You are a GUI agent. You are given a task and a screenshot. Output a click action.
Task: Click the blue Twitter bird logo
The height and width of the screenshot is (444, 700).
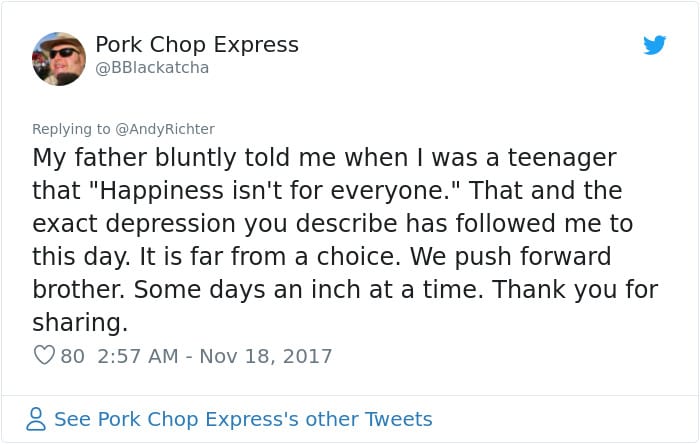(x=654, y=45)
